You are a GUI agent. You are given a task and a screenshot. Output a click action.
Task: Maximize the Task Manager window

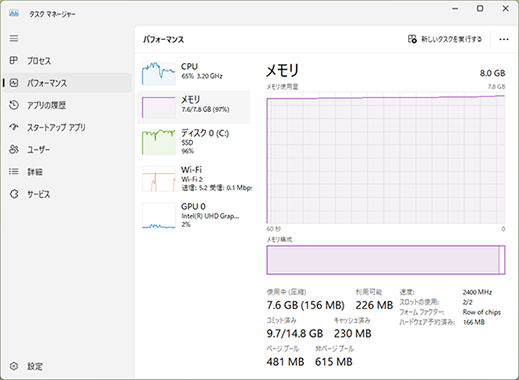point(480,9)
